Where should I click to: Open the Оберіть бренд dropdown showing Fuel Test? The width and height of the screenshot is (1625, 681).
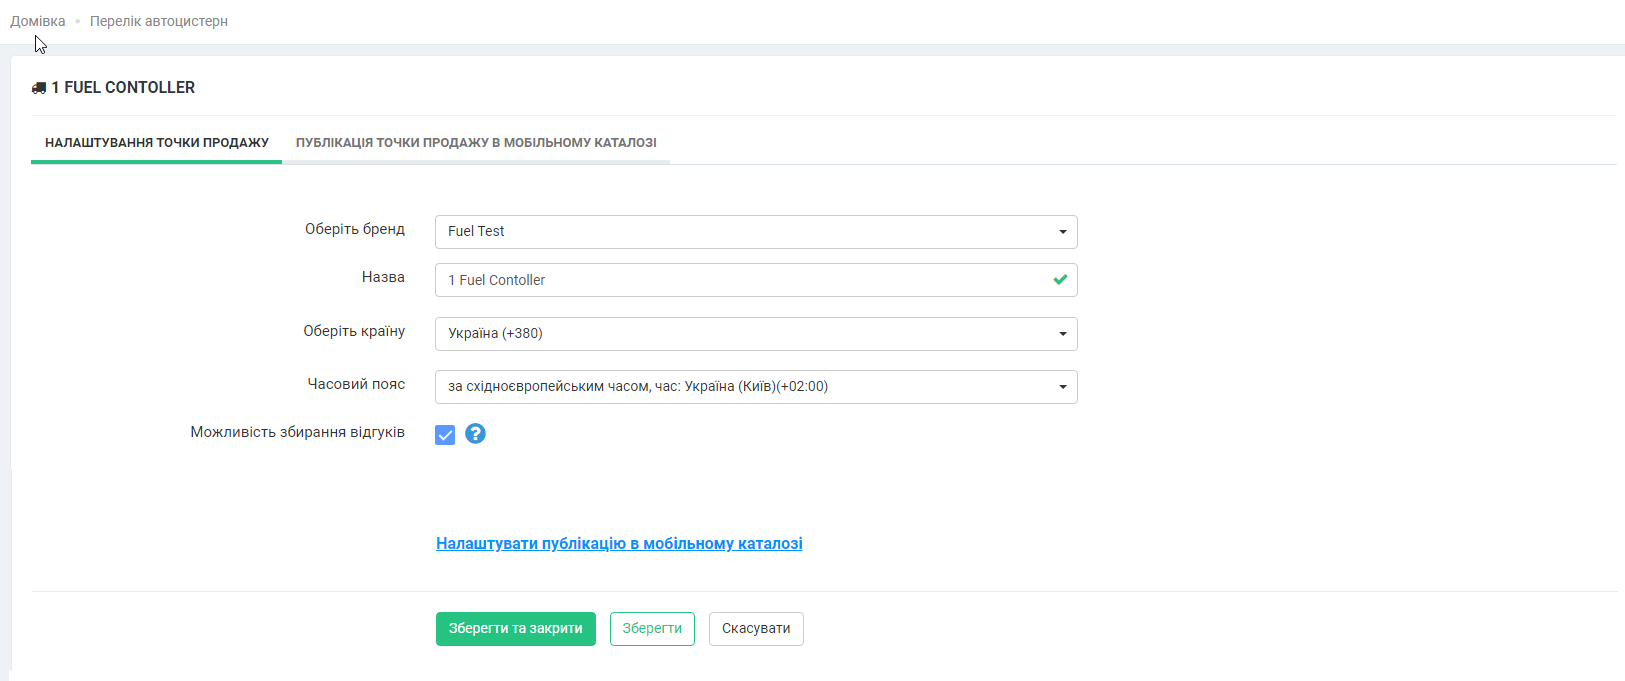point(755,232)
